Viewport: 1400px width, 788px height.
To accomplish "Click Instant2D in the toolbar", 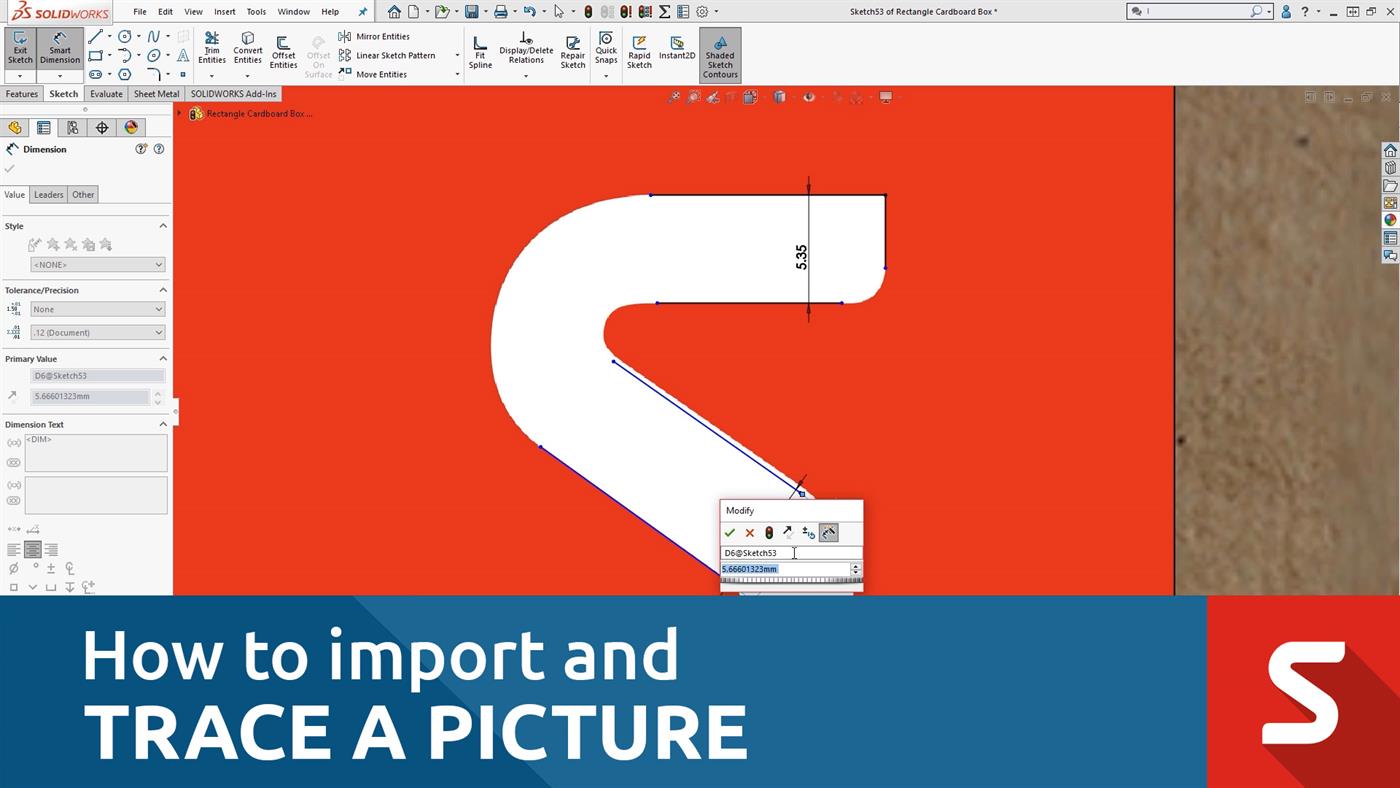I will [677, 50].
